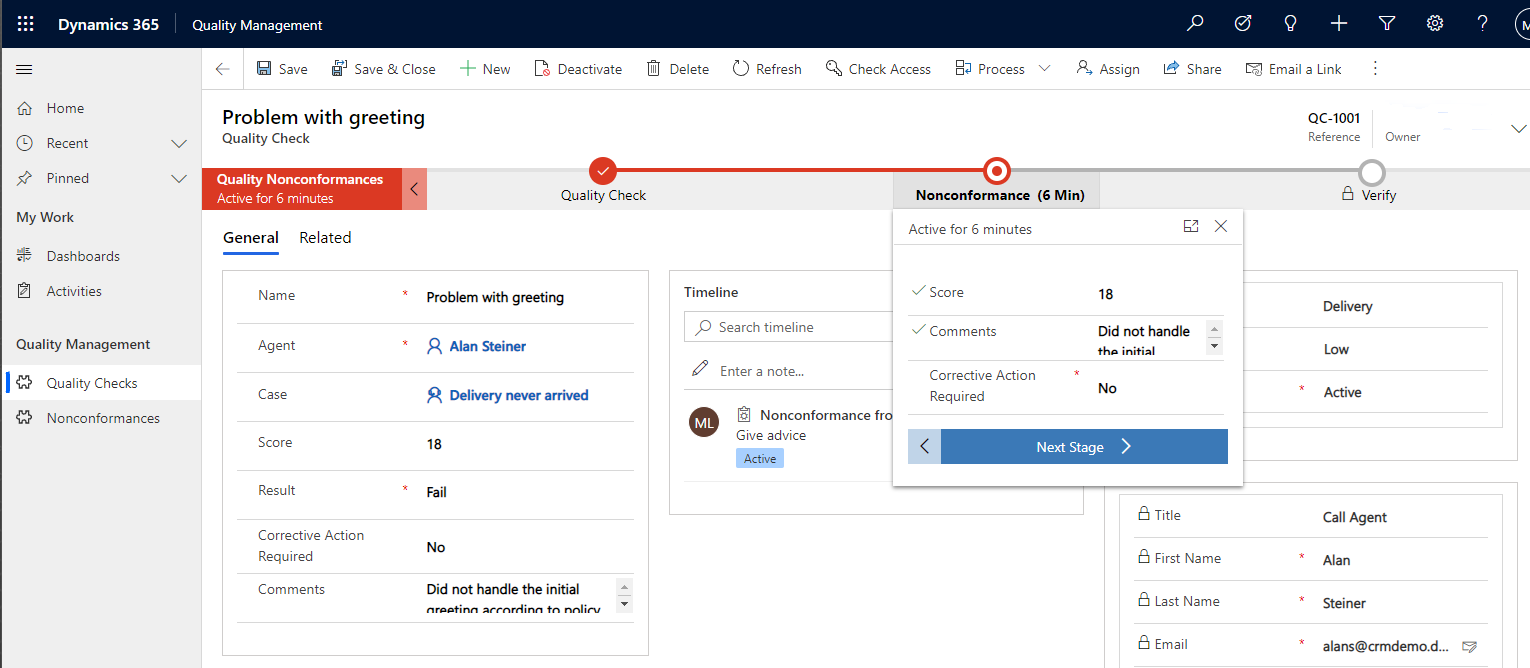Image resolution: width=1530 pixels, height=668 pixels.
Task: Click the Score field value 18 on form
Action: [x=434, y=444]
